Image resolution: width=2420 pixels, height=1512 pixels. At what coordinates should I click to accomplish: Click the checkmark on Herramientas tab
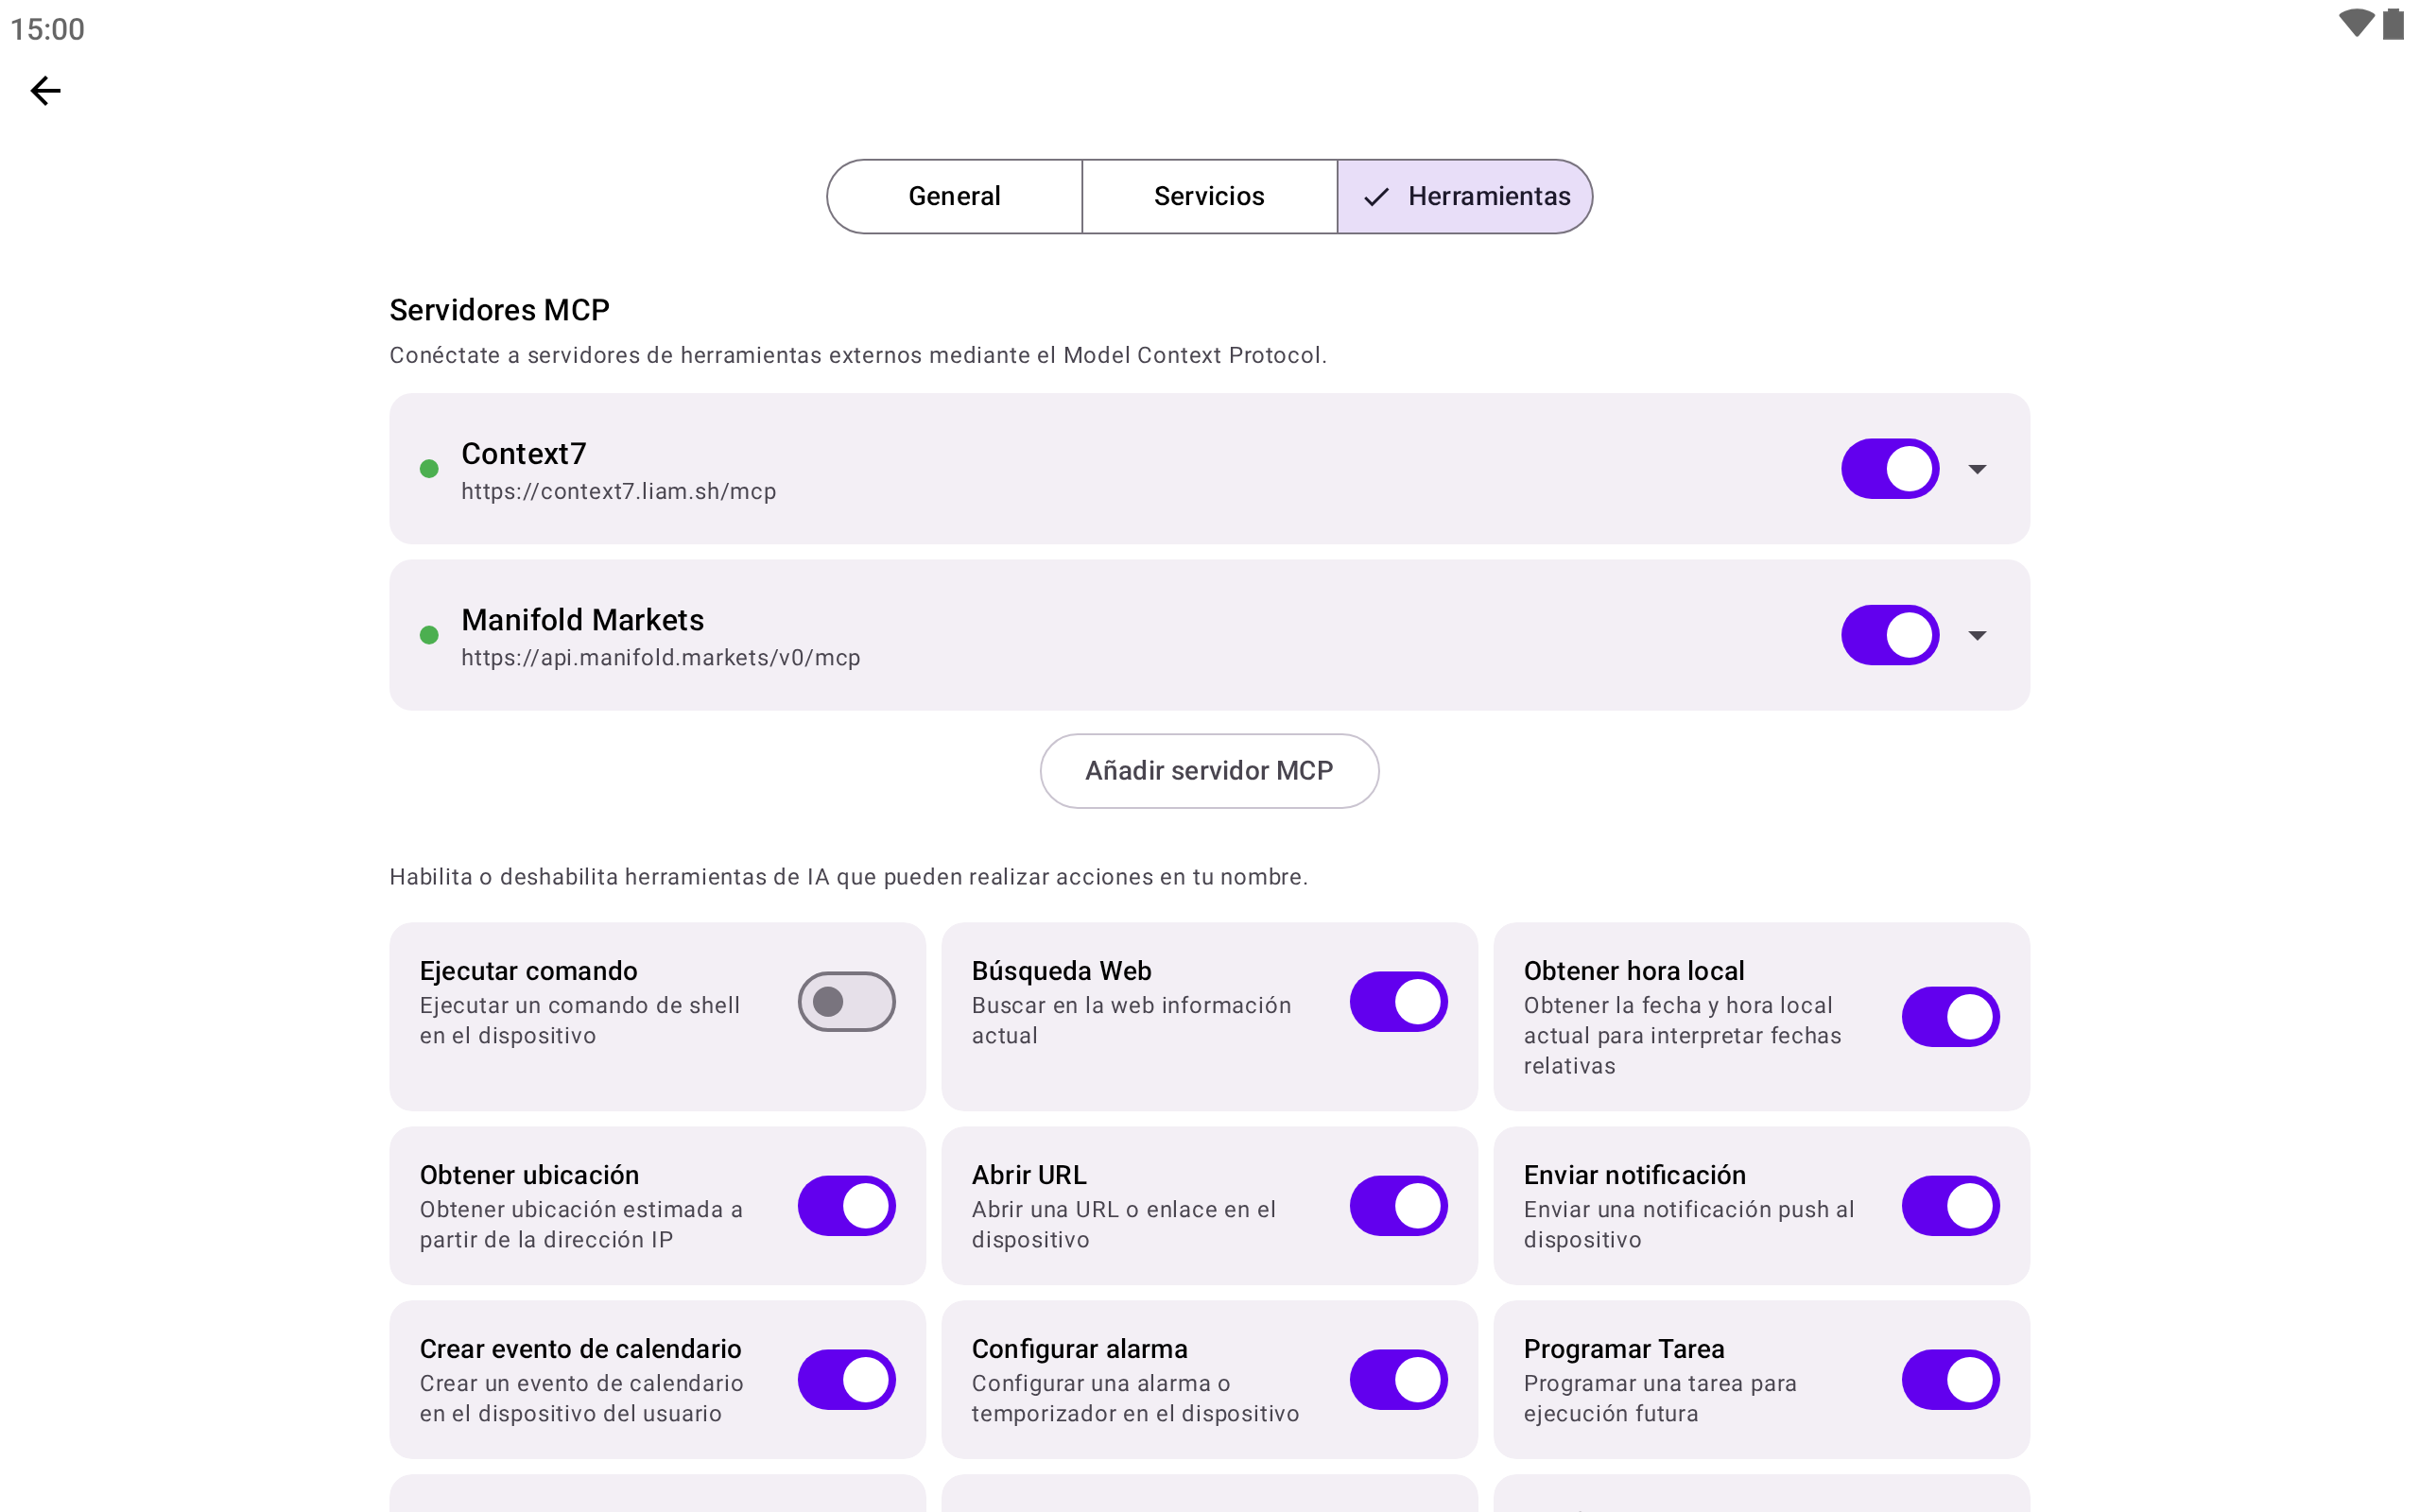click(x=1376, y=197)
